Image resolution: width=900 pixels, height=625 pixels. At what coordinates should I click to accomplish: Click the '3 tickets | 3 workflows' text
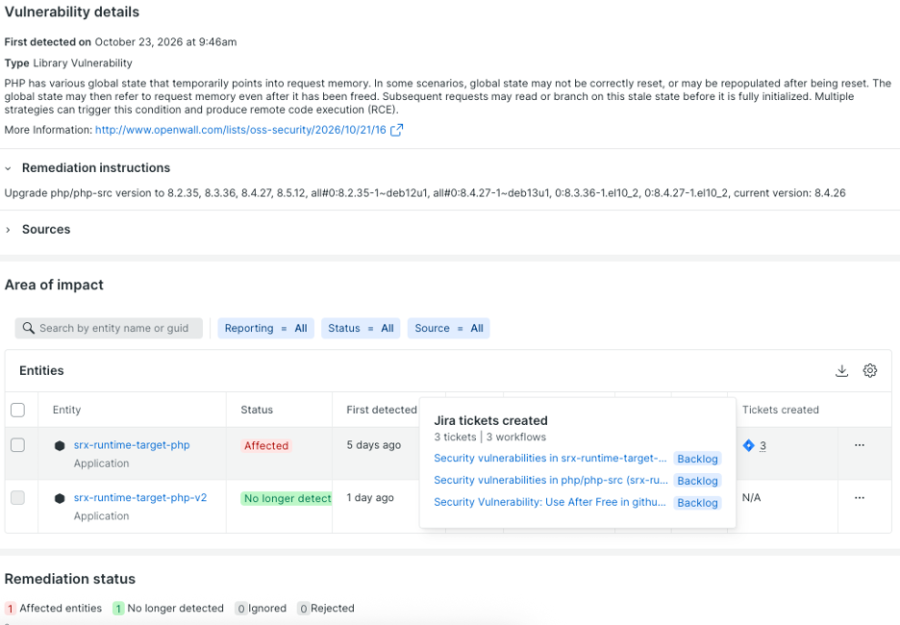point(490,437)
